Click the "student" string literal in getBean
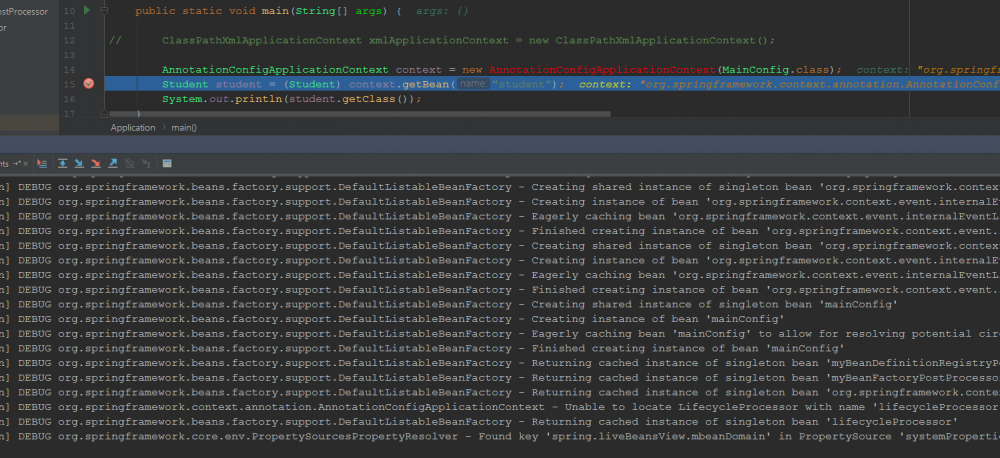 coord(521,84)
